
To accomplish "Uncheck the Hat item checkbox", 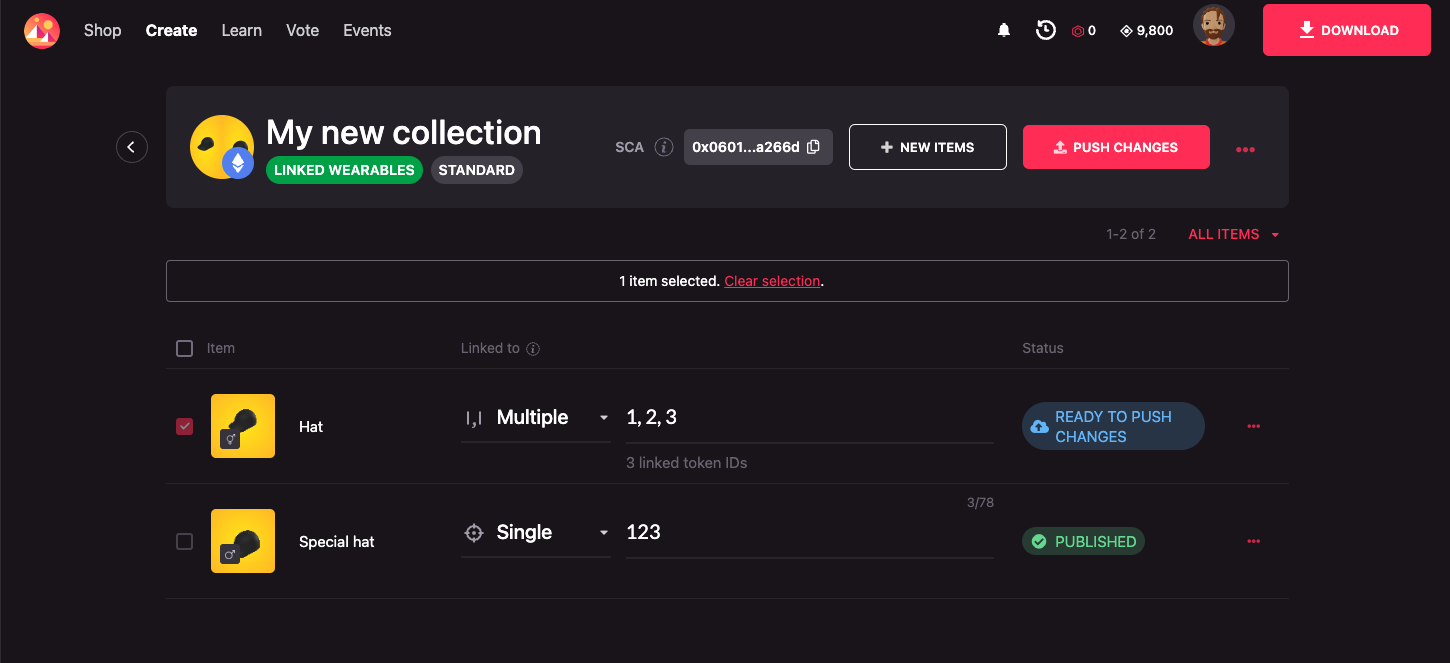I will tap(184, 426).
